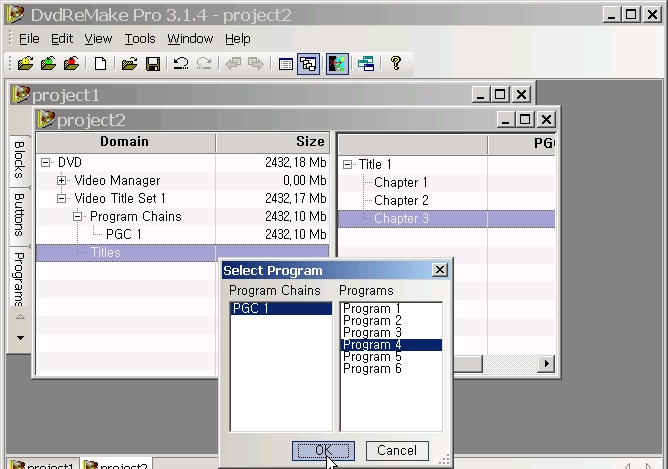The height and width of the screenshot is (469, 668).
Task: Select PGC 1 in the Domain tree
Action: click(183, 234)
